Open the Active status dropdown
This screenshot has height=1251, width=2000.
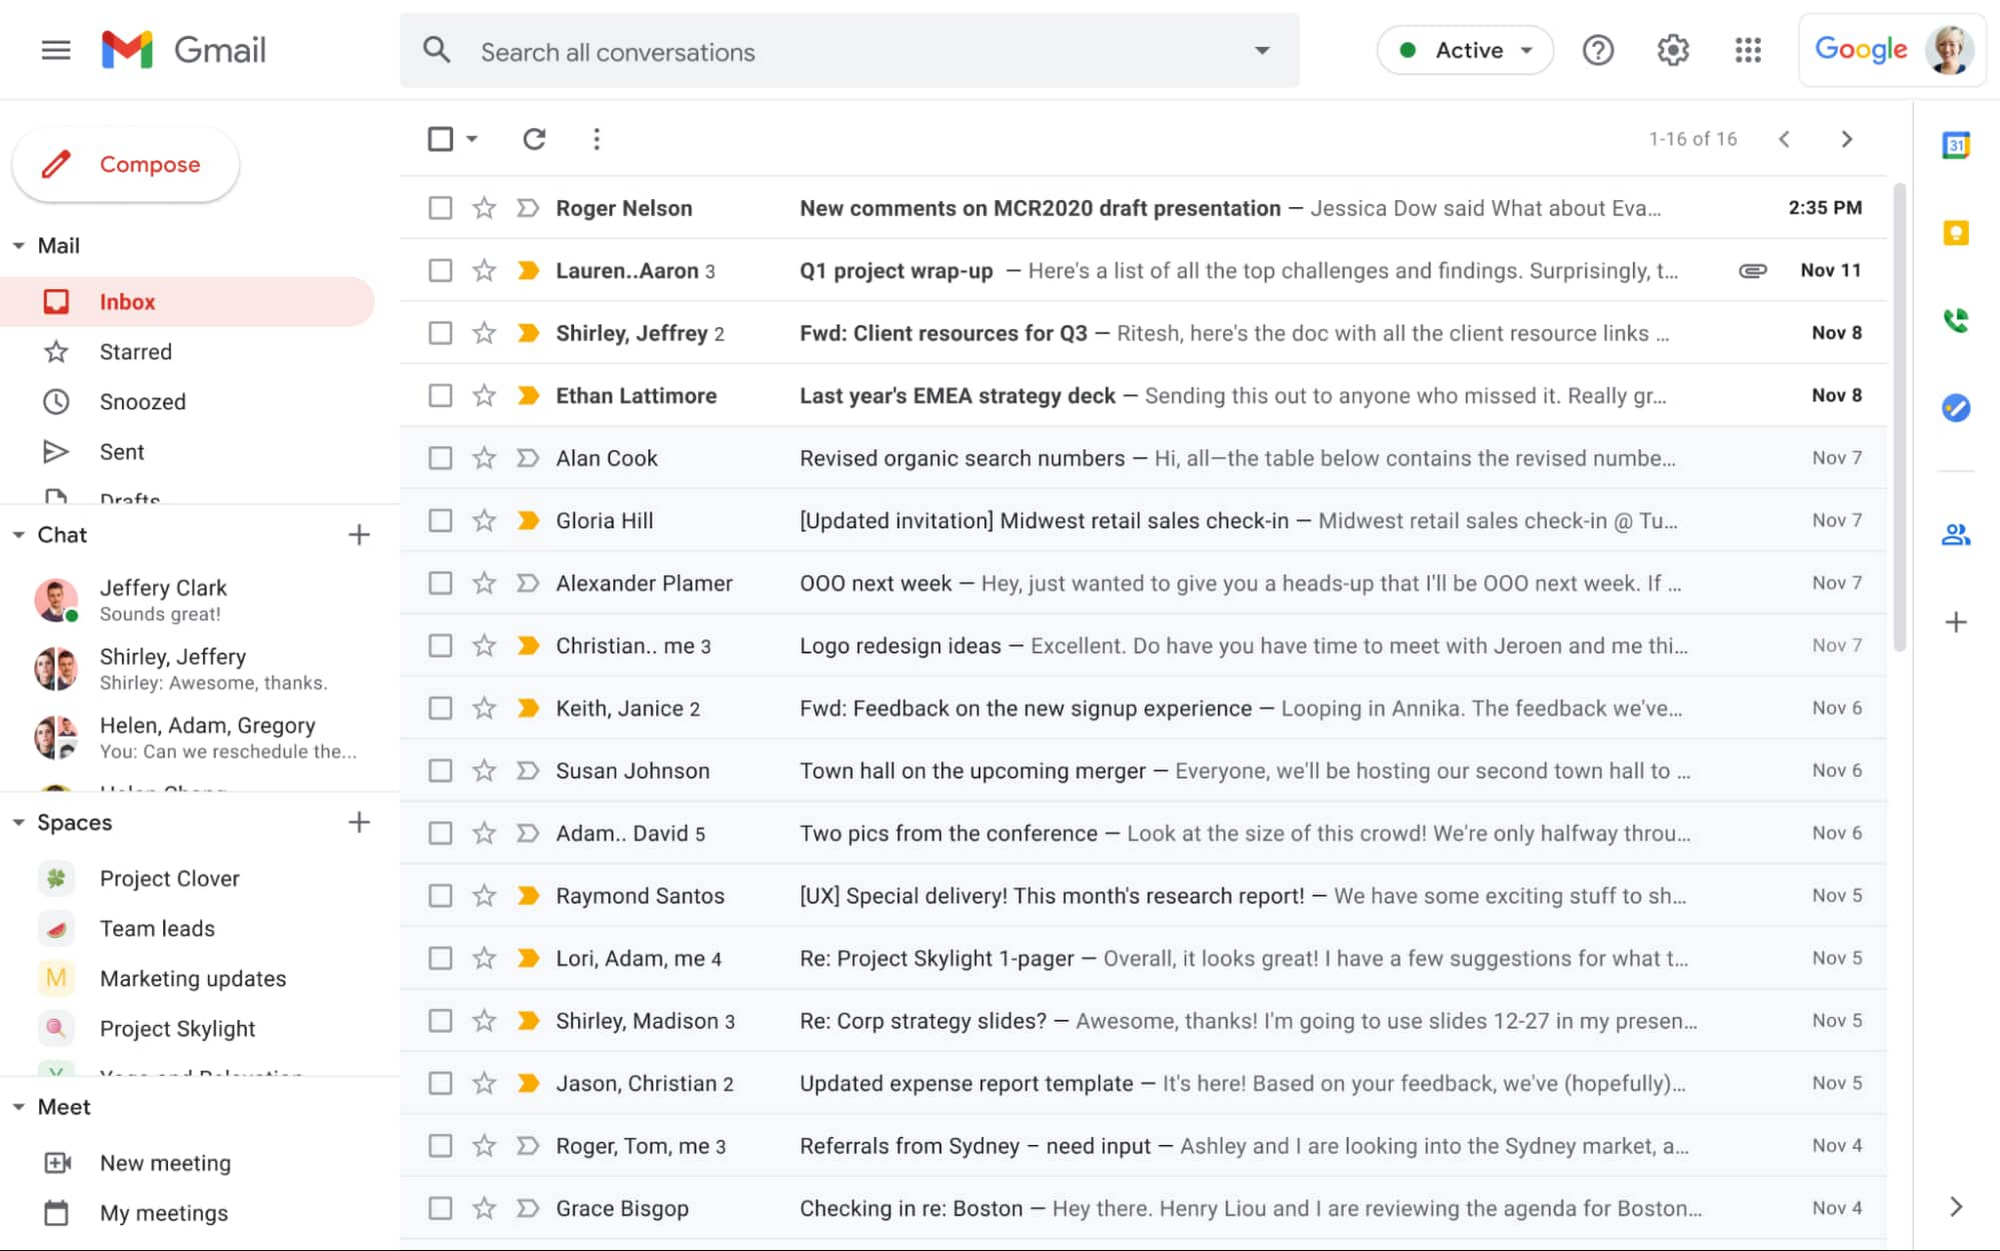click(x=1465, y=50)
